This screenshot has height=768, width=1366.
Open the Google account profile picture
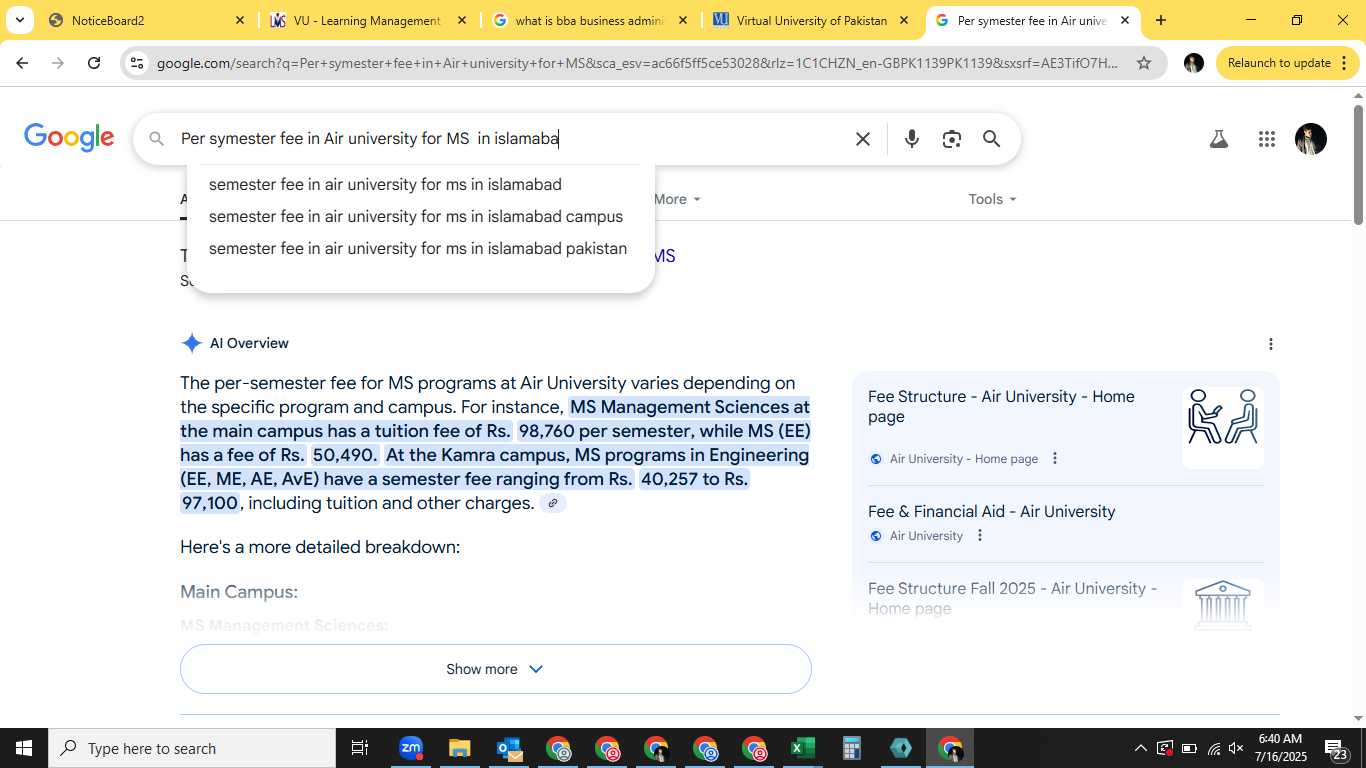tap(1310, 139)
